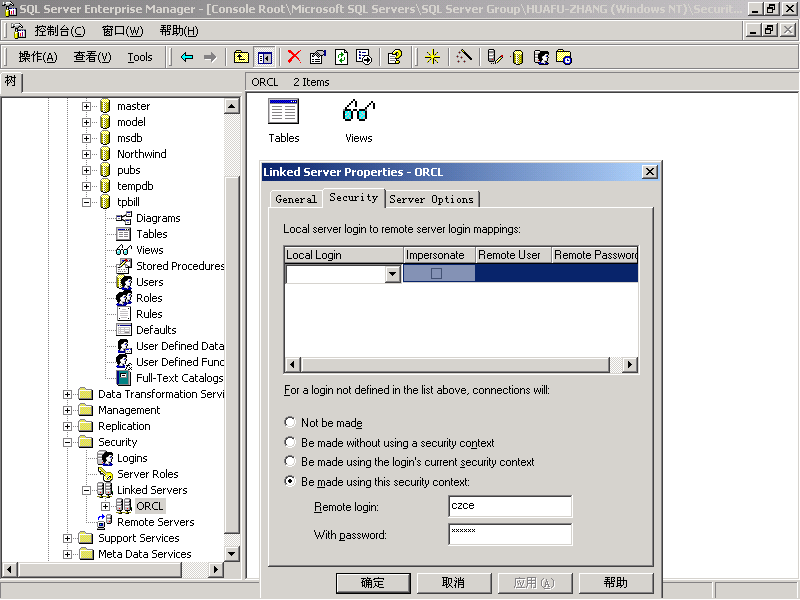Select the 'Not be made' radio option
This screenshot has height=600, width=800.
[x=290, y=423]
